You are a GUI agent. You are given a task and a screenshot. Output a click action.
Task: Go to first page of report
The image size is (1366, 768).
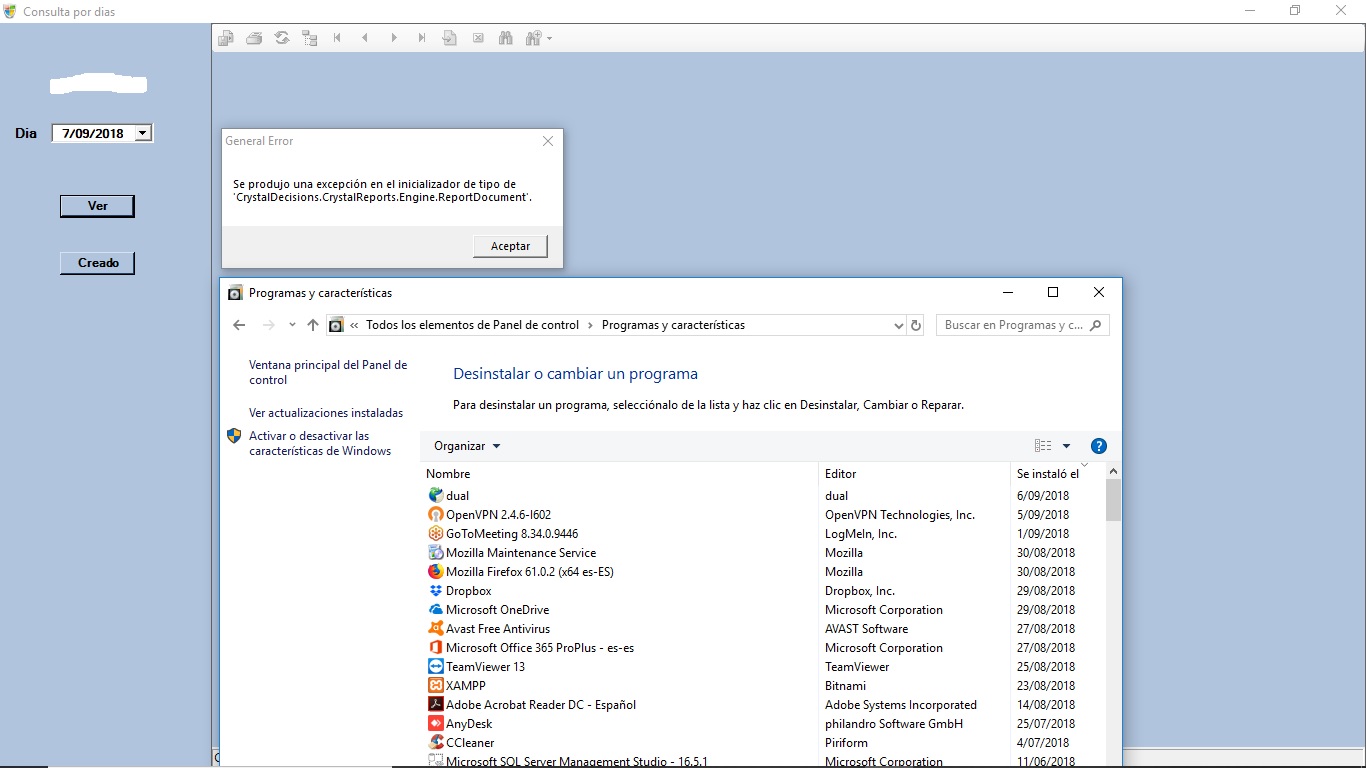[x=338, y=38]
